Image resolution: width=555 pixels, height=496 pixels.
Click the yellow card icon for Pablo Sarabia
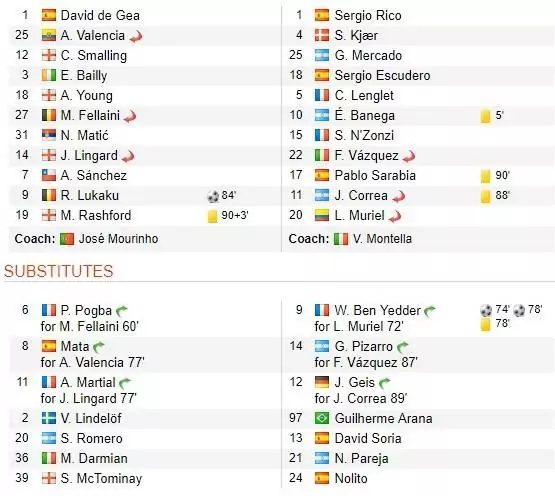(486, 176)
